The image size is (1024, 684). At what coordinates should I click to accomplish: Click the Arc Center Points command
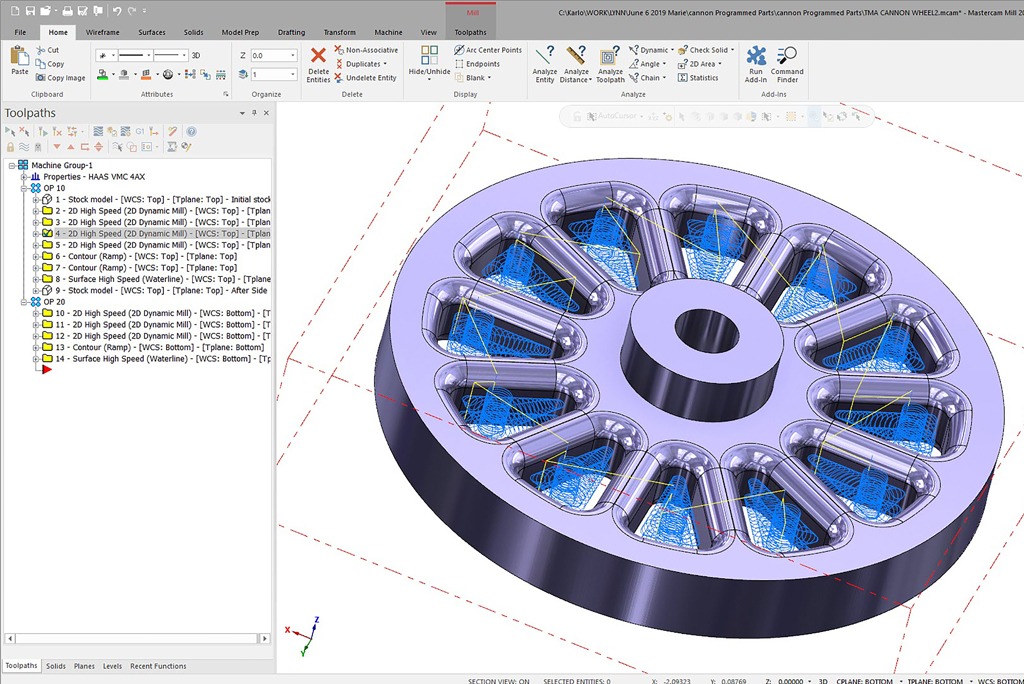(x=488, y=50)
